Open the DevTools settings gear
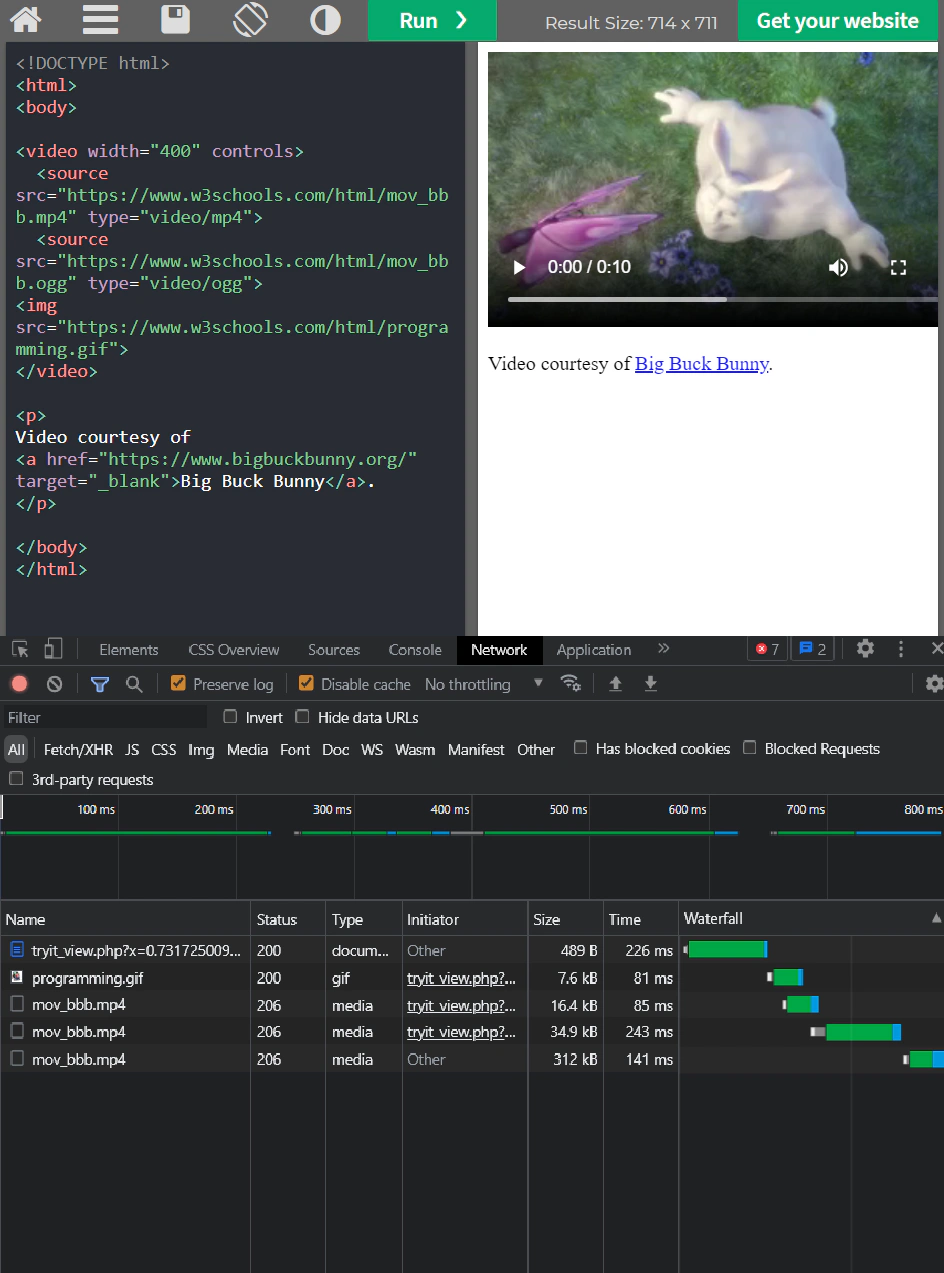944x1273 pixels. pyautogui.click(x=865, y=648)
